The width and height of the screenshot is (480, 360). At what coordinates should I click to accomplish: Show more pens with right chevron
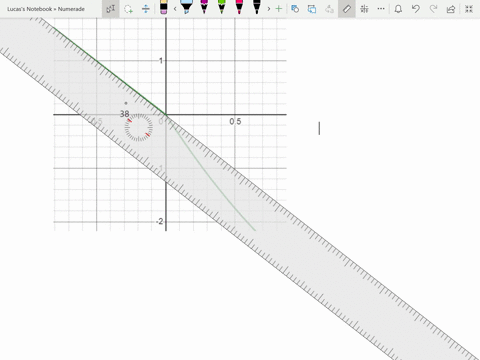pyautogui.click(x=269, y=9)
